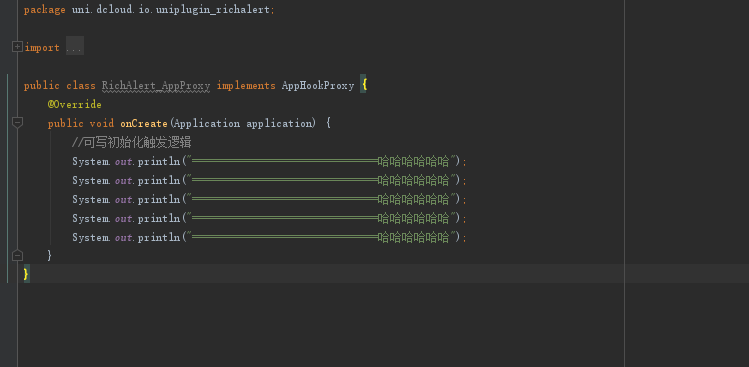Open the folded "..." import placeholder
This screenshot has height=367, width=749.
[75, 46]
